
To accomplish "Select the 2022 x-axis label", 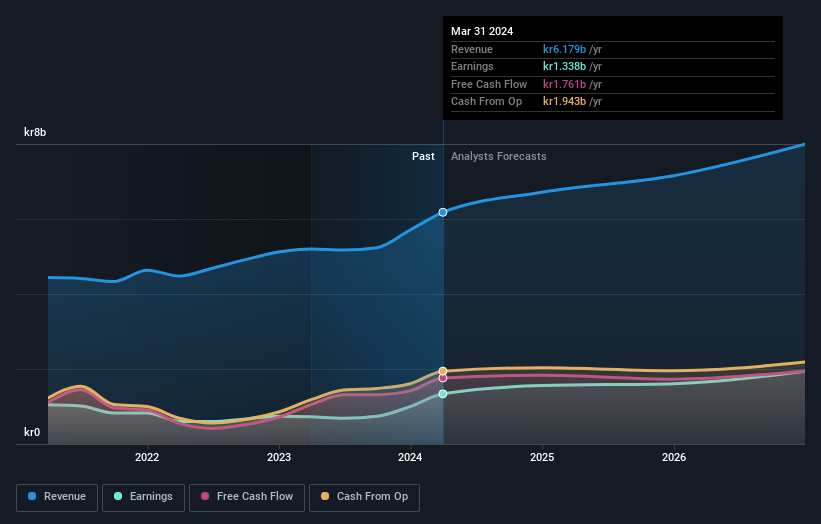I will [147, 457].
